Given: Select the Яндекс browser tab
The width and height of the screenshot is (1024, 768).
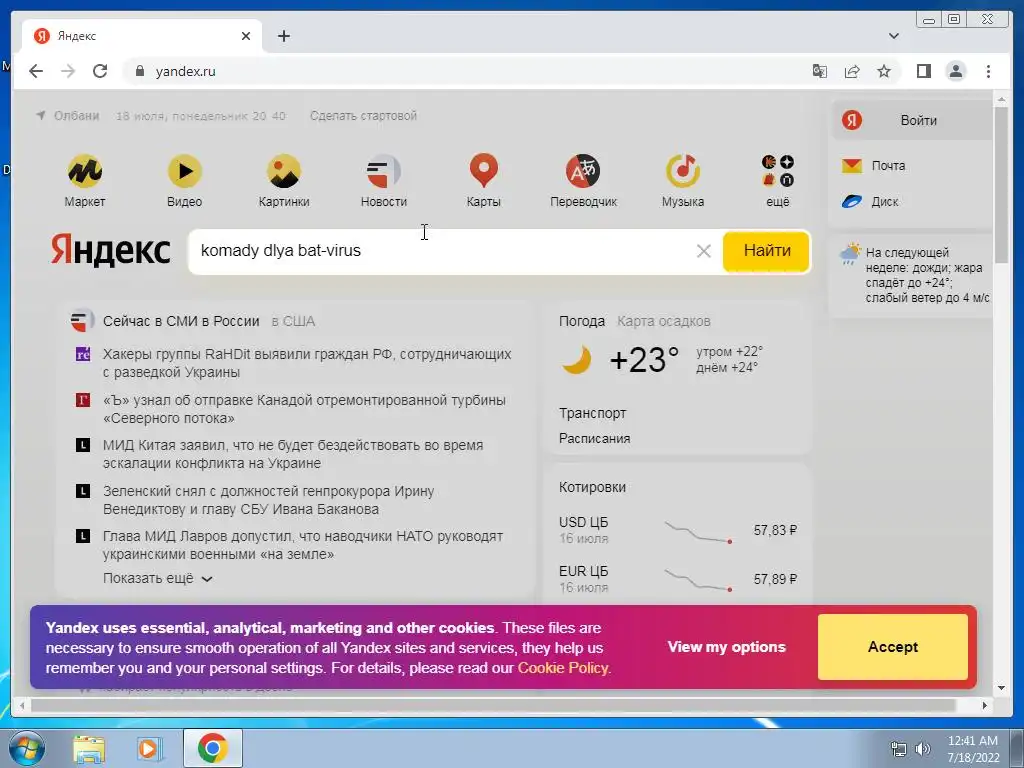Looking at the screenshot, I should 142,36.
